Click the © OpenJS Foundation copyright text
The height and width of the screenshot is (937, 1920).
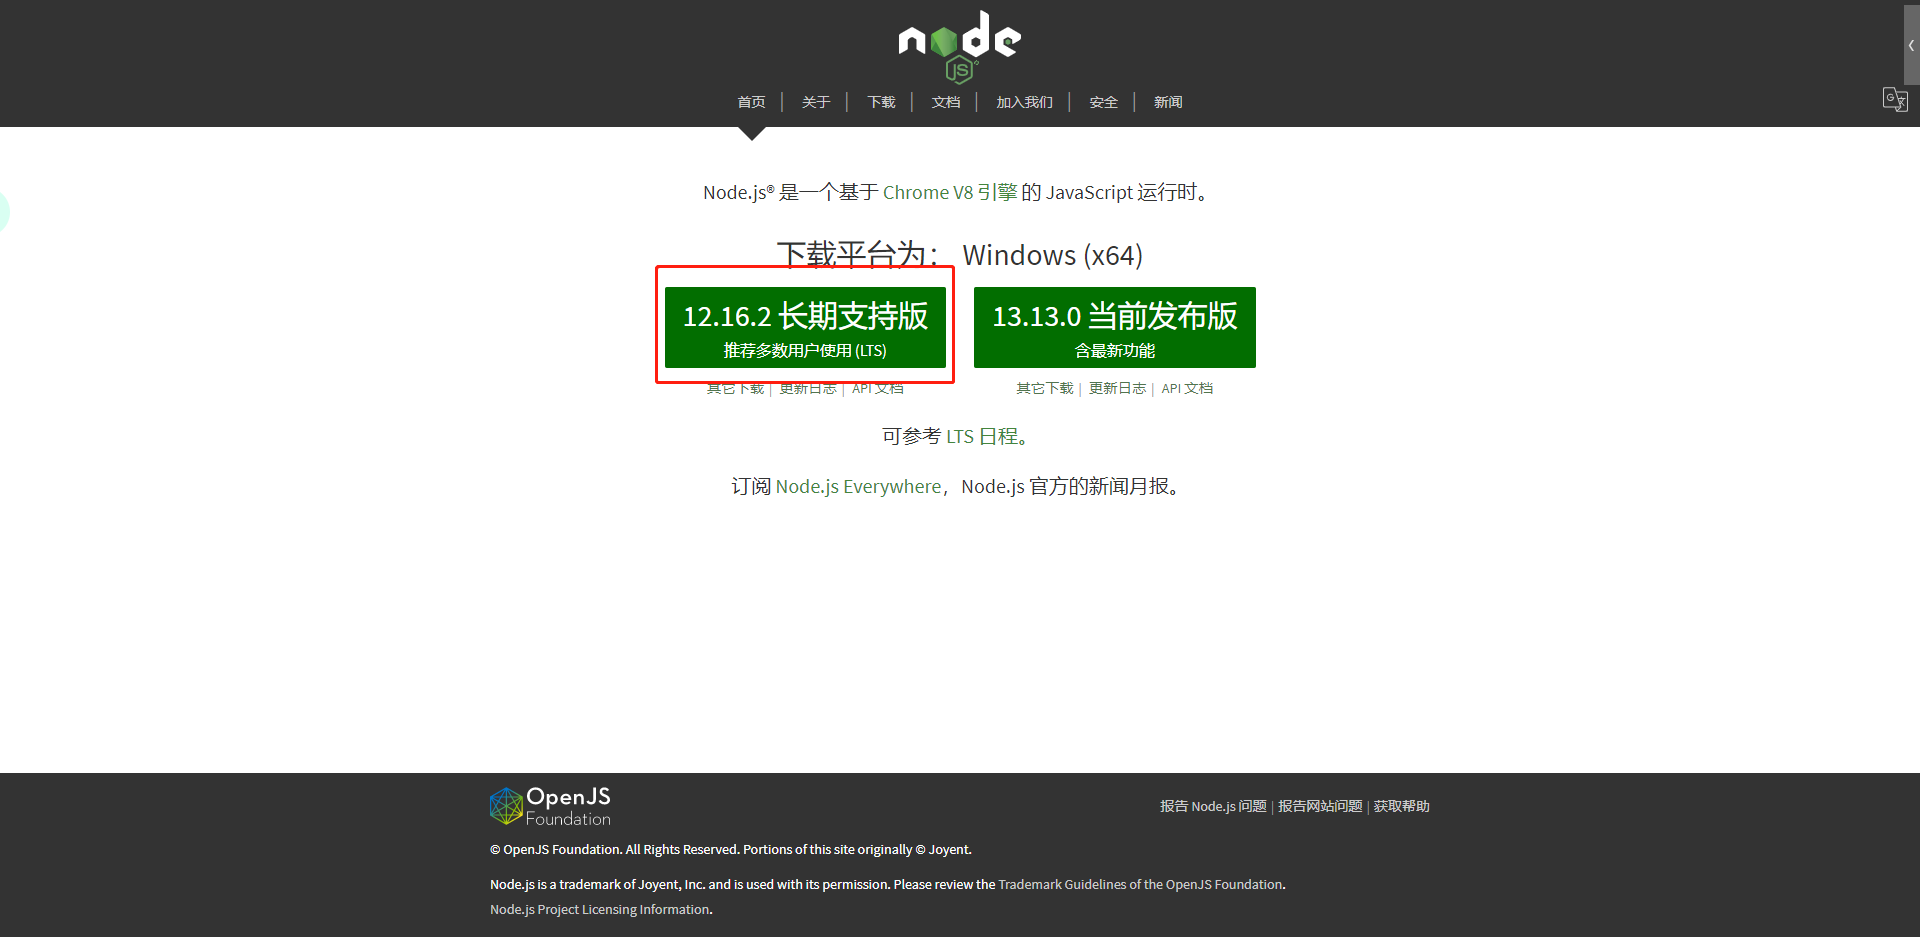[x=731, y=849]
